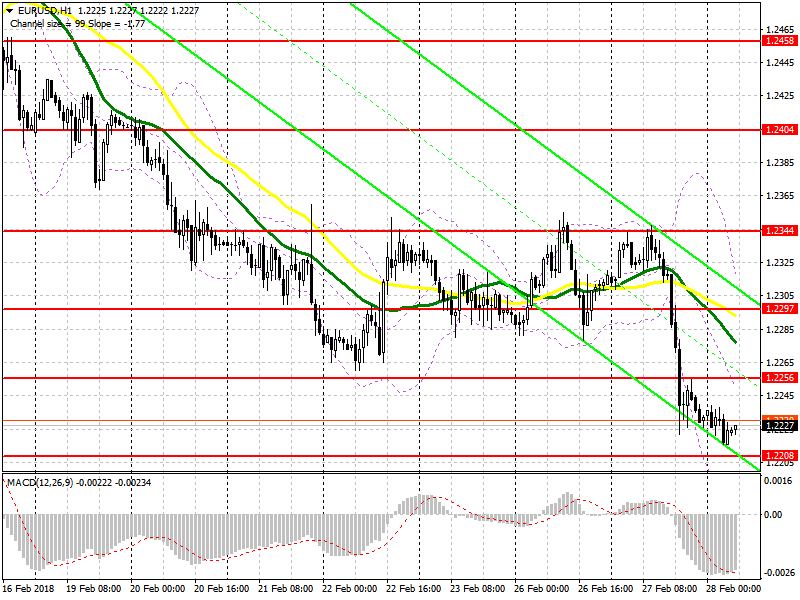Click the 16 Feb 2018 date label

click(28, 589)
